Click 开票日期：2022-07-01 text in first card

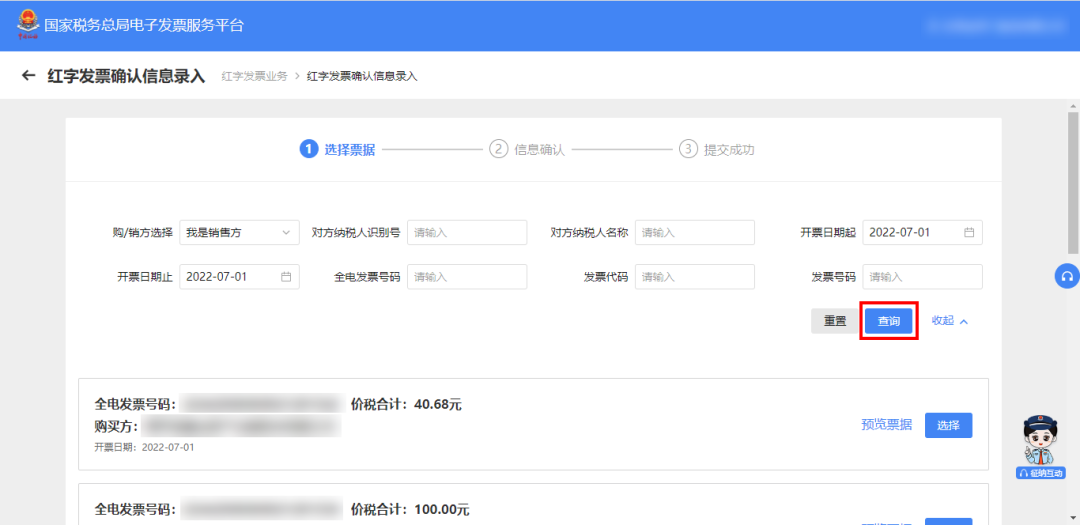click(x=145, y=447)
